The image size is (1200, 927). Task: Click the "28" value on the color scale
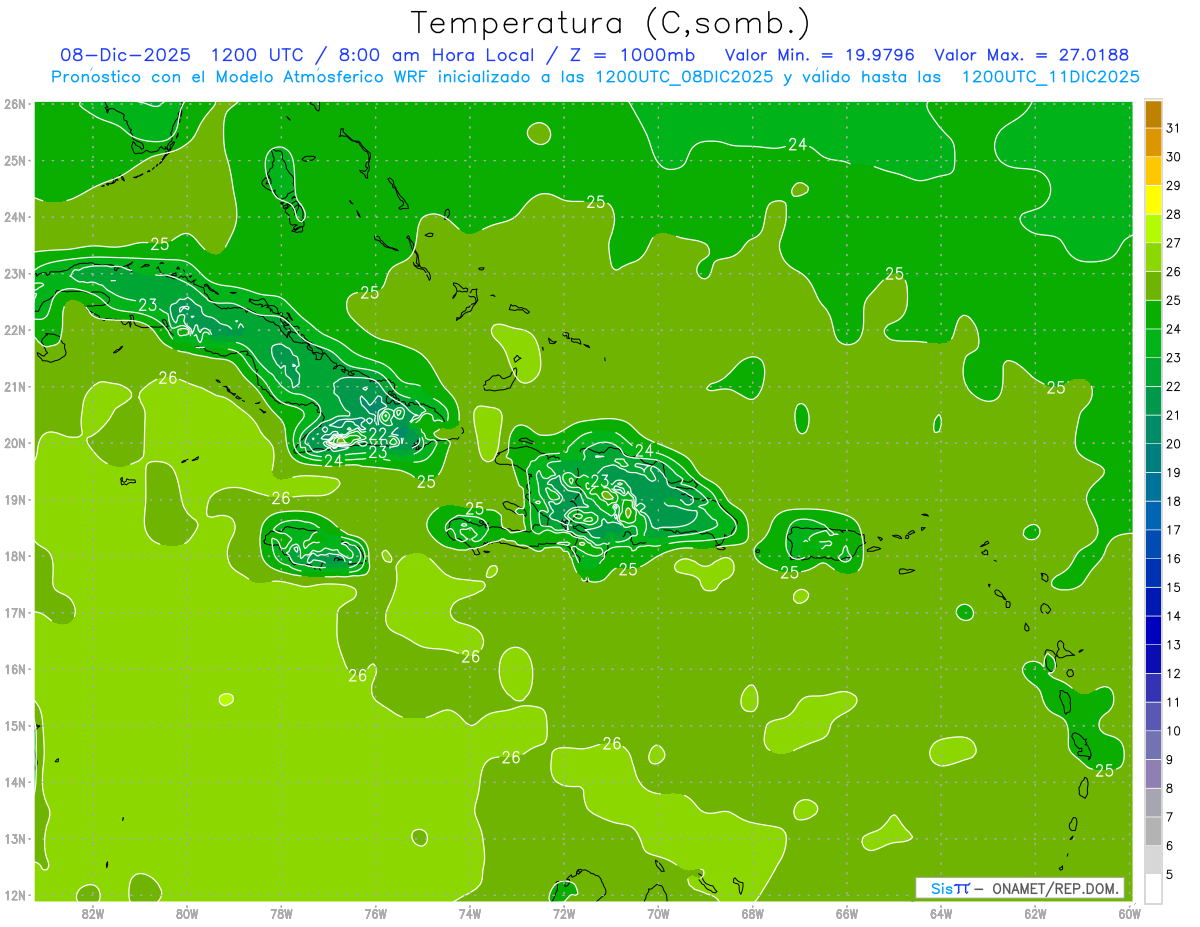(1173, 215)
